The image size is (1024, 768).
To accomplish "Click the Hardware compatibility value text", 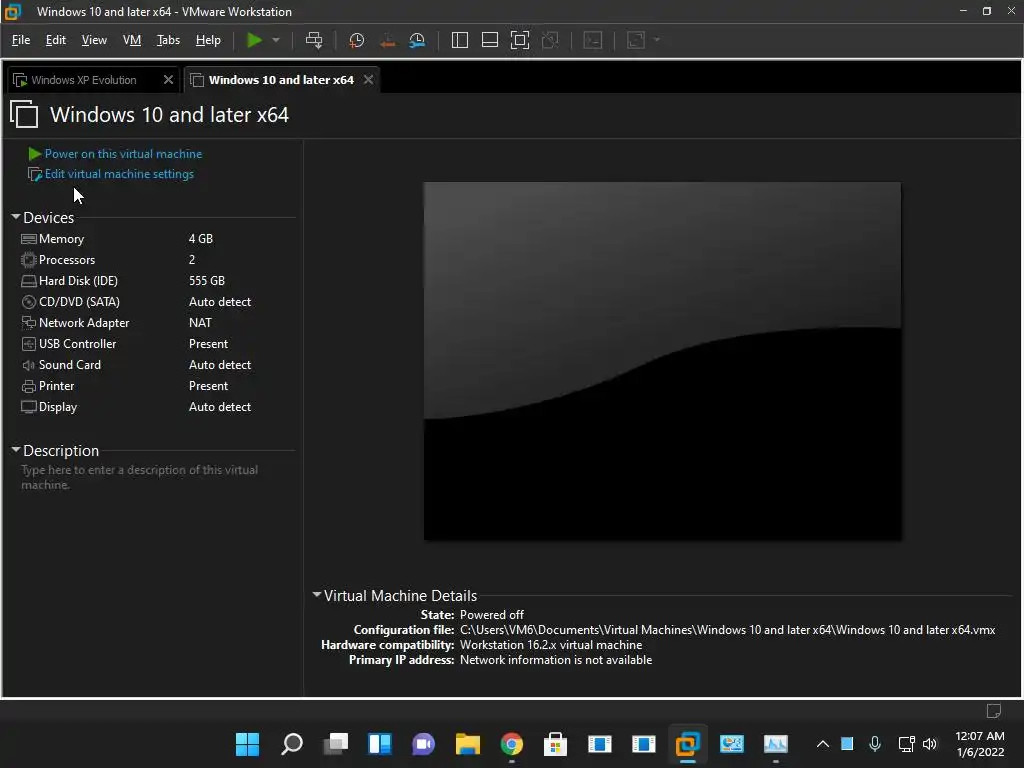I will (551, 645).
